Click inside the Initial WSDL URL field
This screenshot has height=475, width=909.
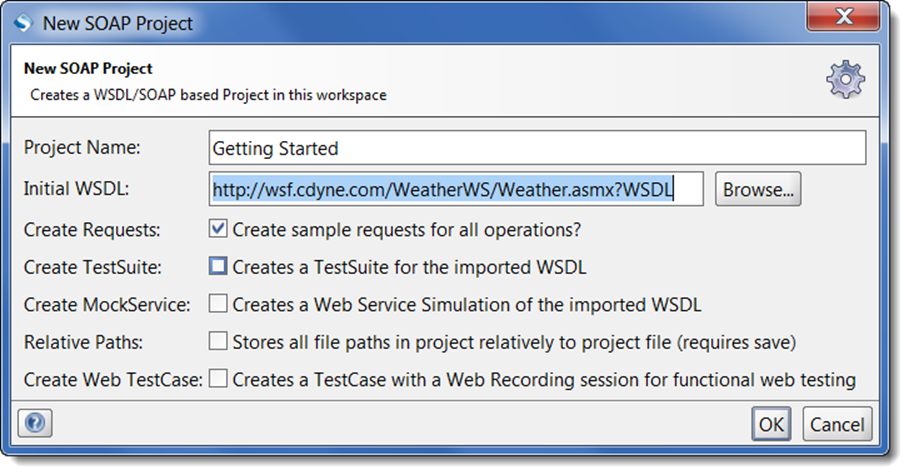(x=456, y=189)
